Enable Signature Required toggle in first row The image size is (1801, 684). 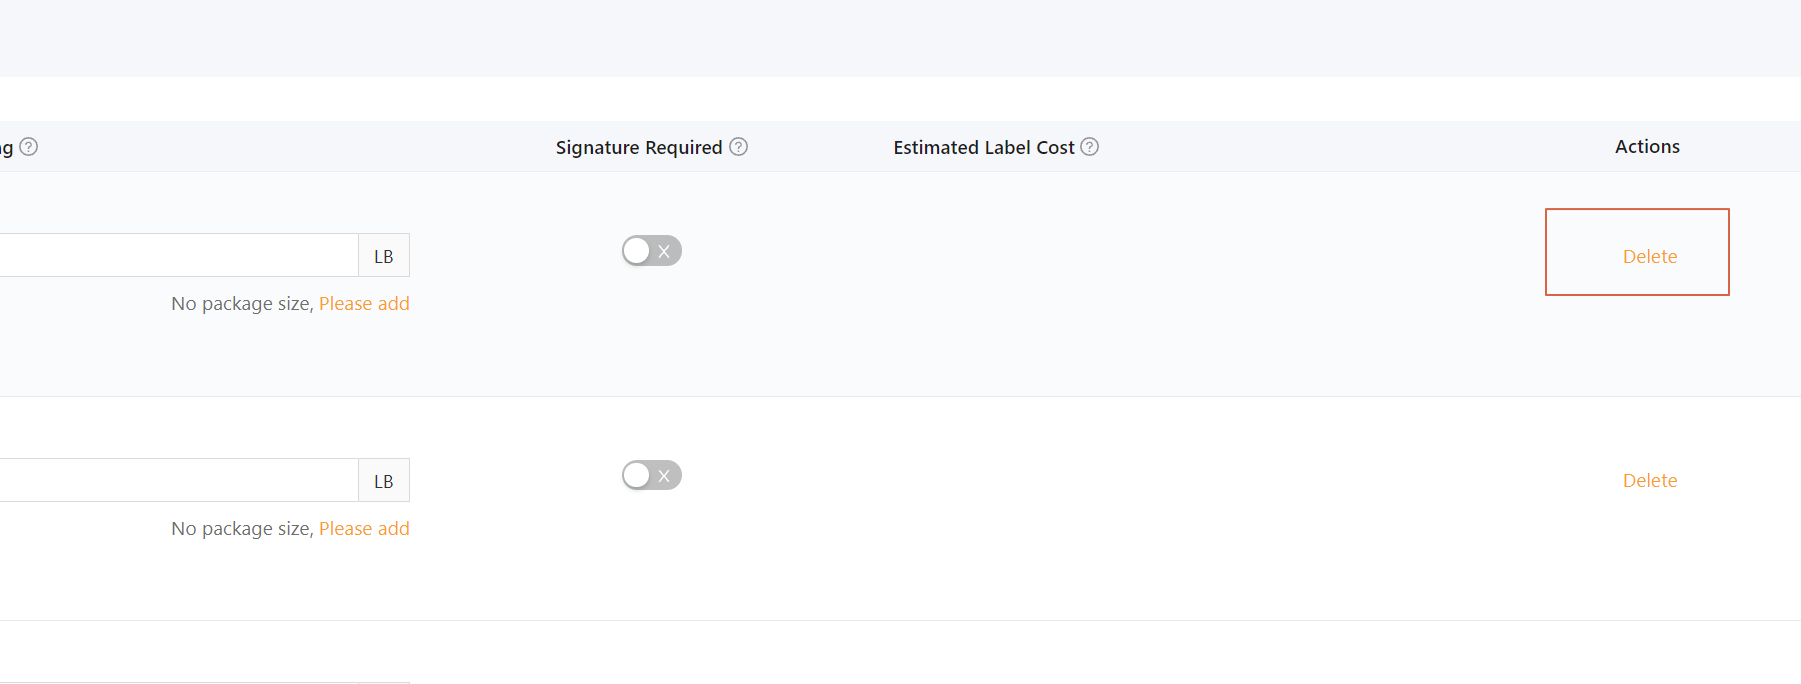(652, 251)
